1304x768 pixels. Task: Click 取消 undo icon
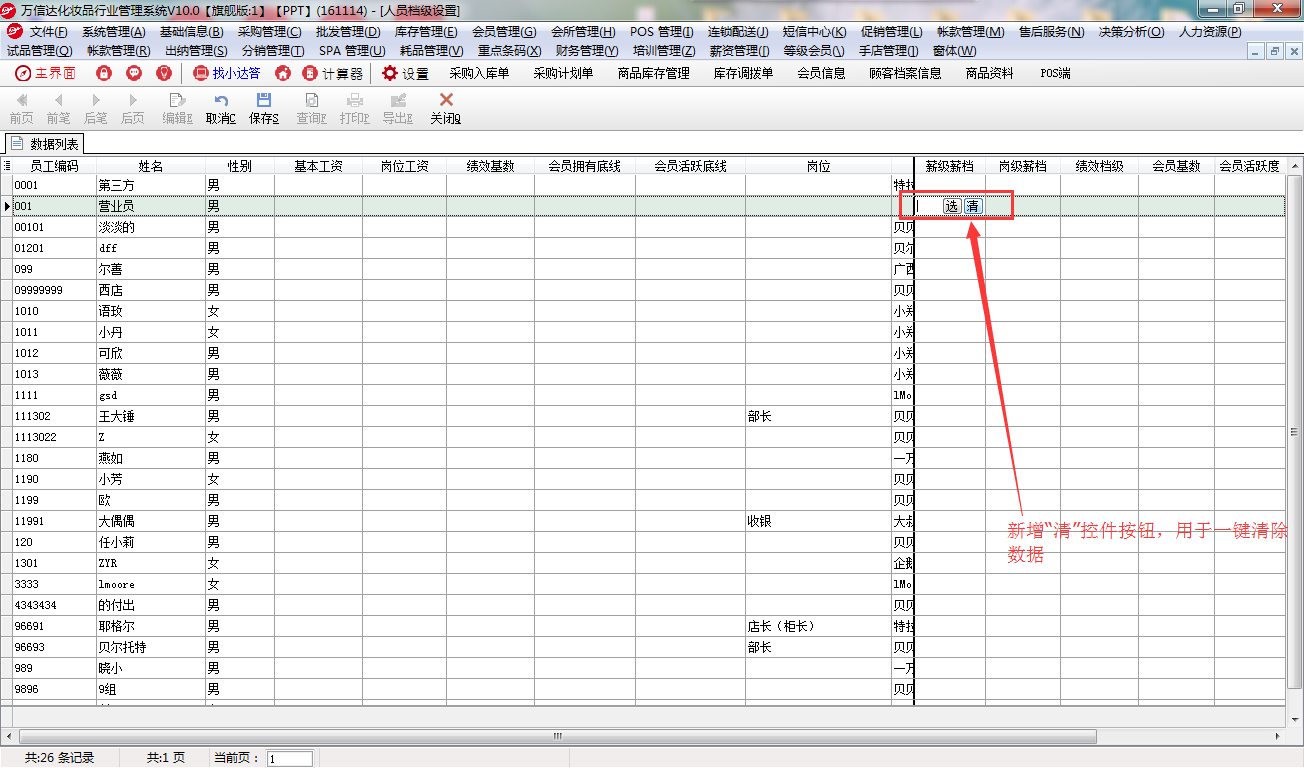(221, 109)
